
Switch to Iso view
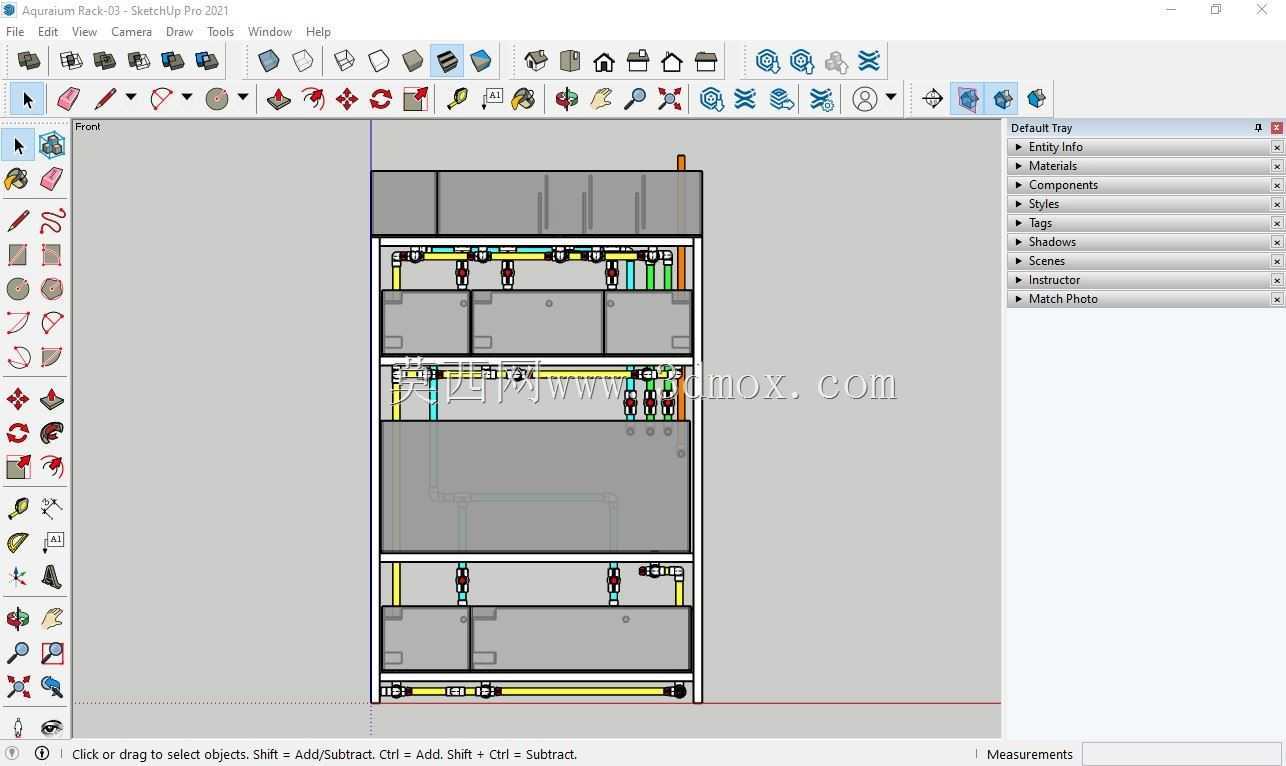tap(536, 61)
